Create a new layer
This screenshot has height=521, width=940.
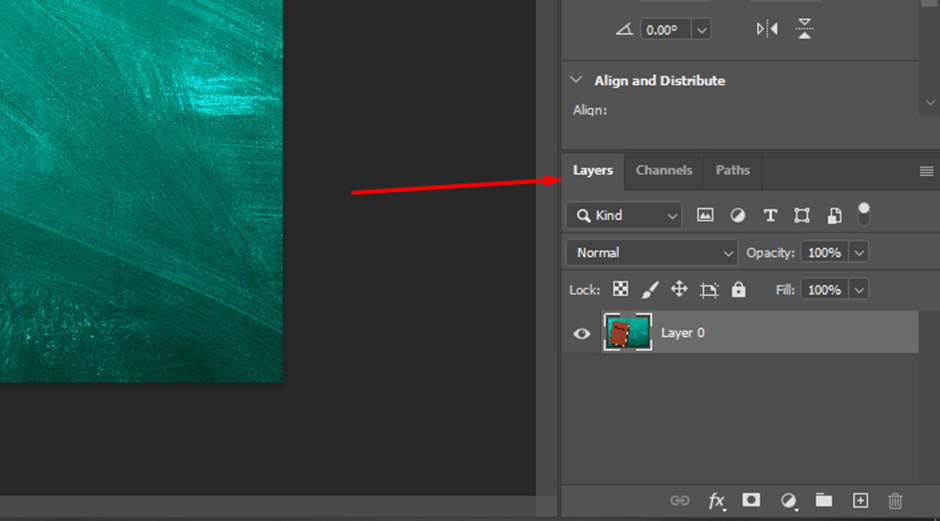click(x=860, y=500)
